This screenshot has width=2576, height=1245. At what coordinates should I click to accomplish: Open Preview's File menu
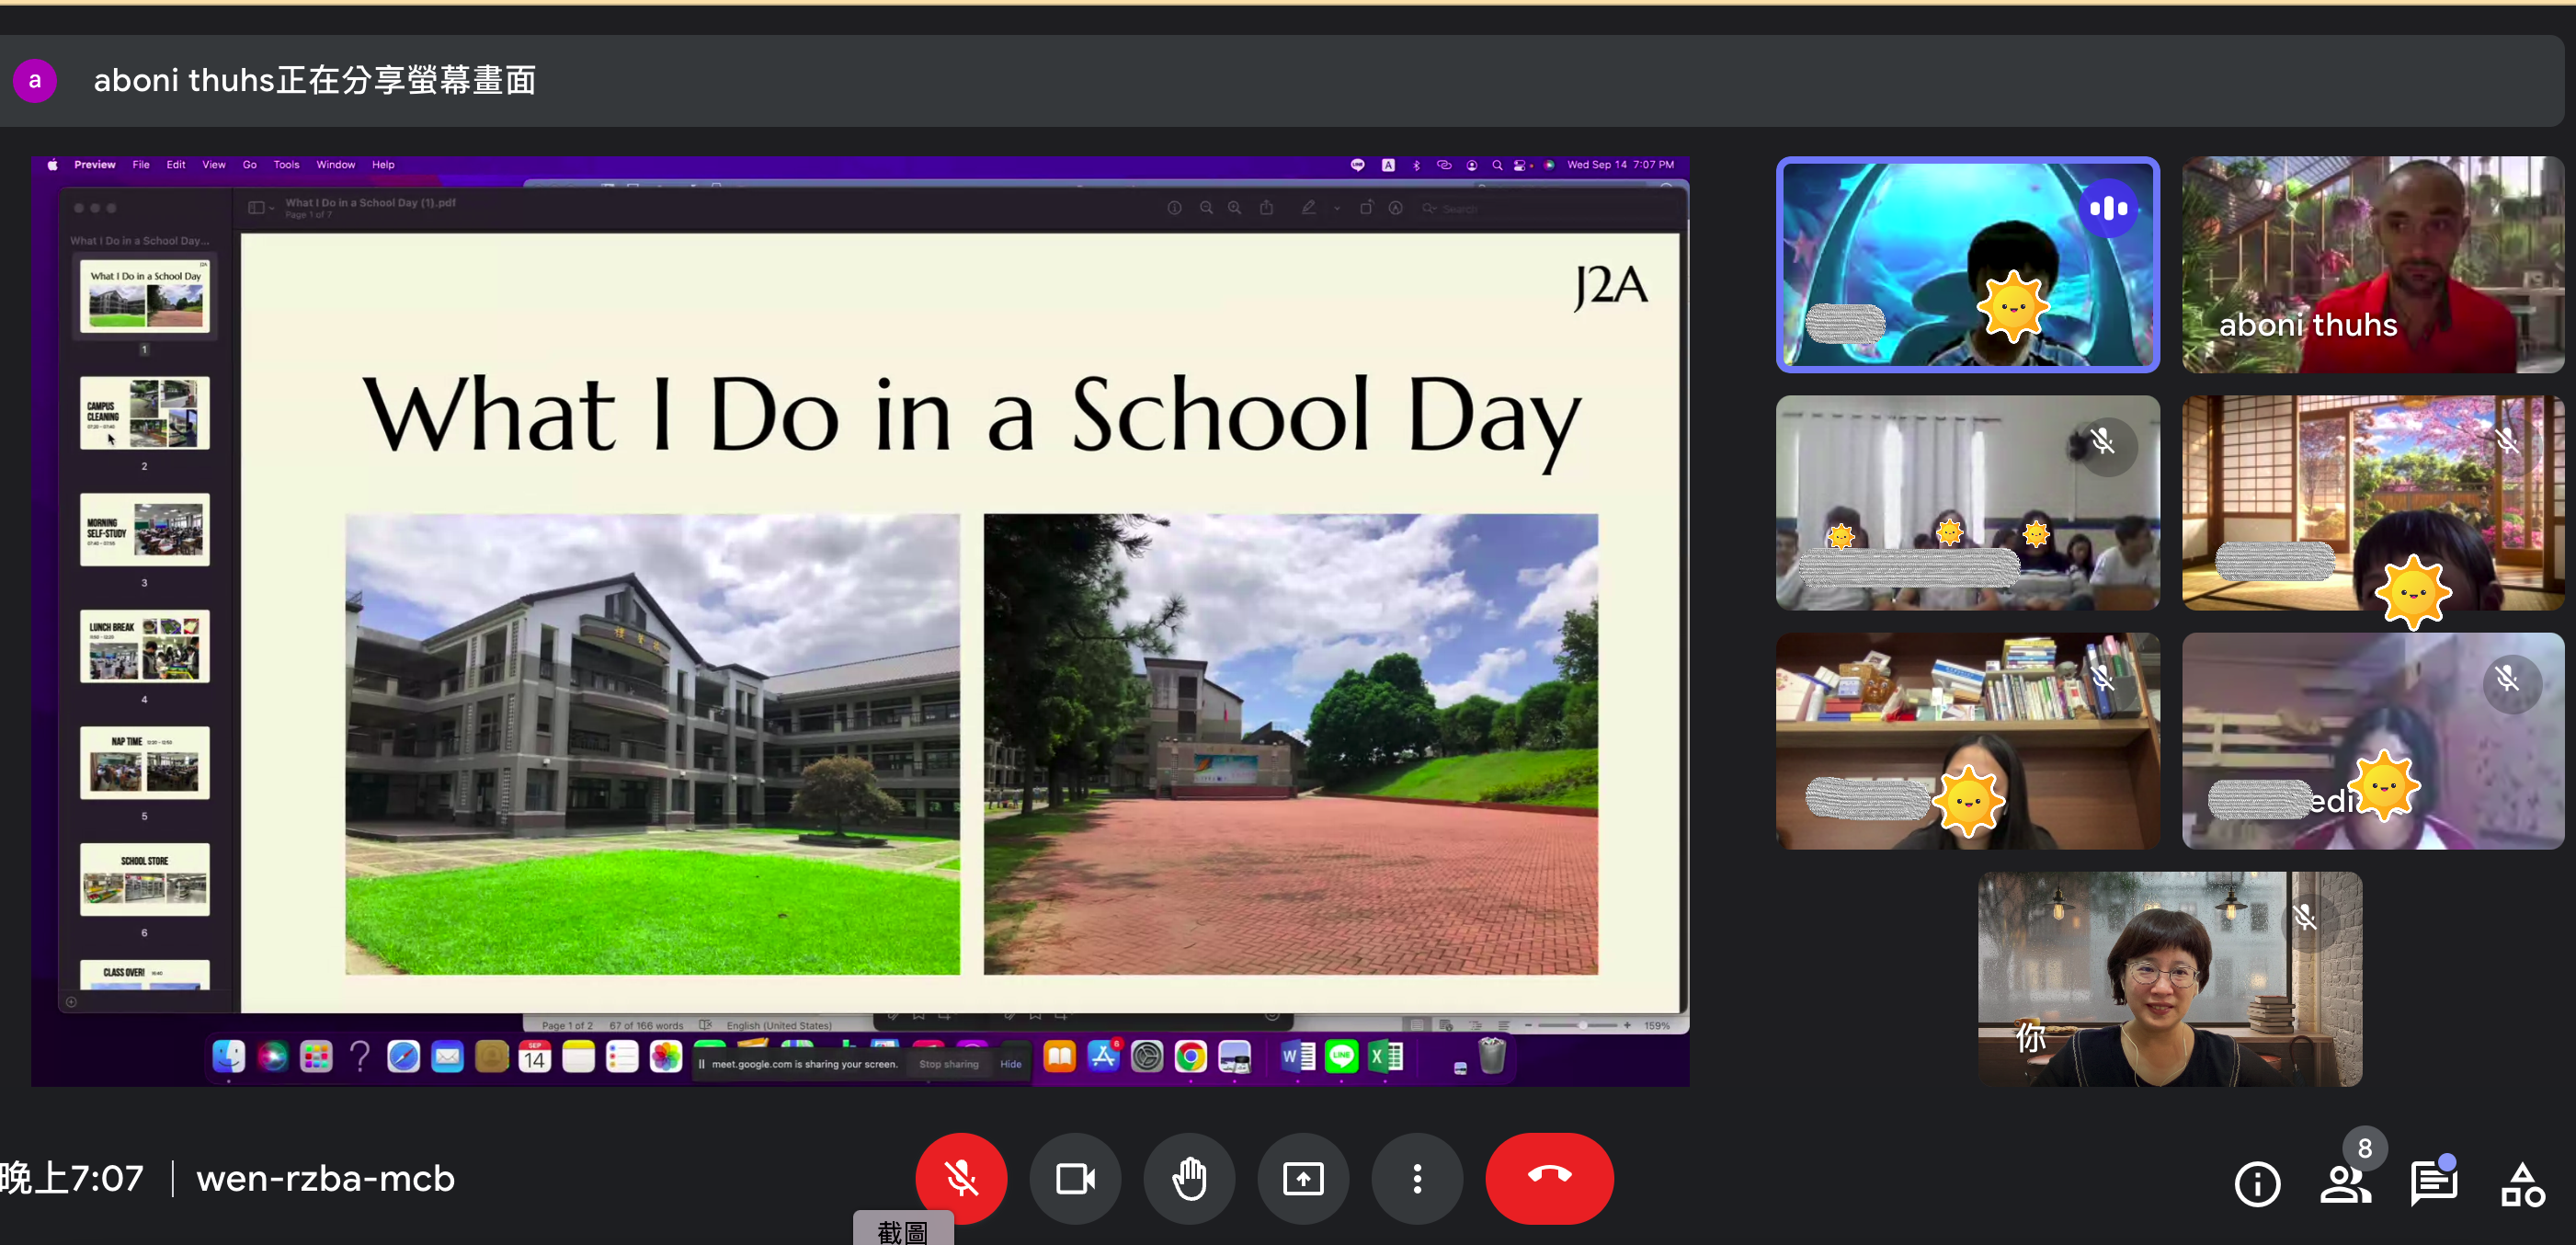click(140, 164)
